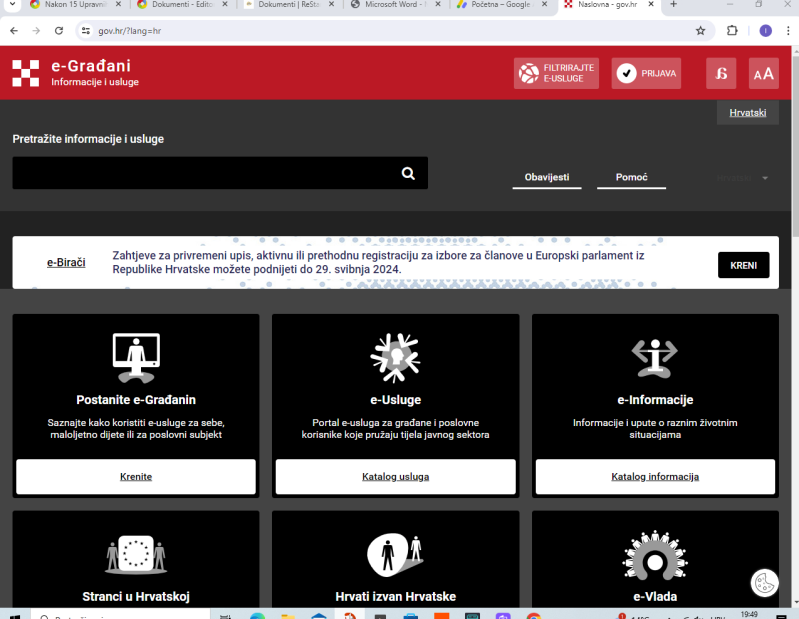Close the Microsoft Word tab
Screen dimensions: 799x619
438,4
